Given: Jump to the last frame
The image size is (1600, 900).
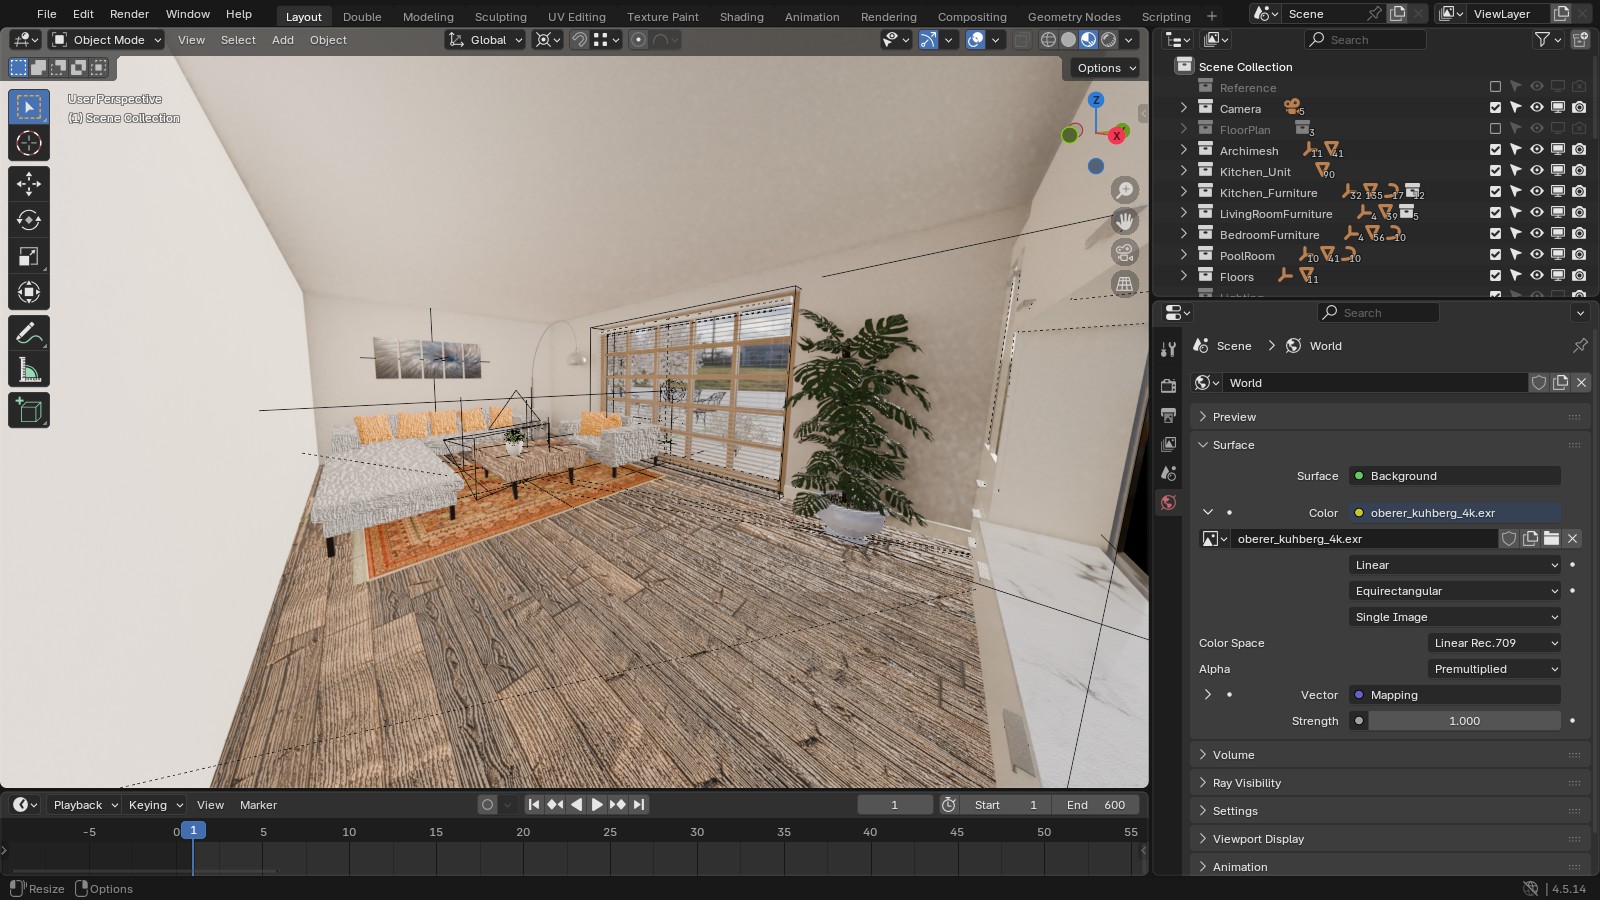Looking at the screenshot, I should [639, 805].
